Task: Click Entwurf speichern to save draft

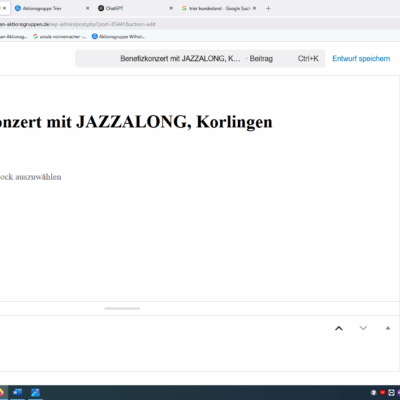Action: point(361,59)
